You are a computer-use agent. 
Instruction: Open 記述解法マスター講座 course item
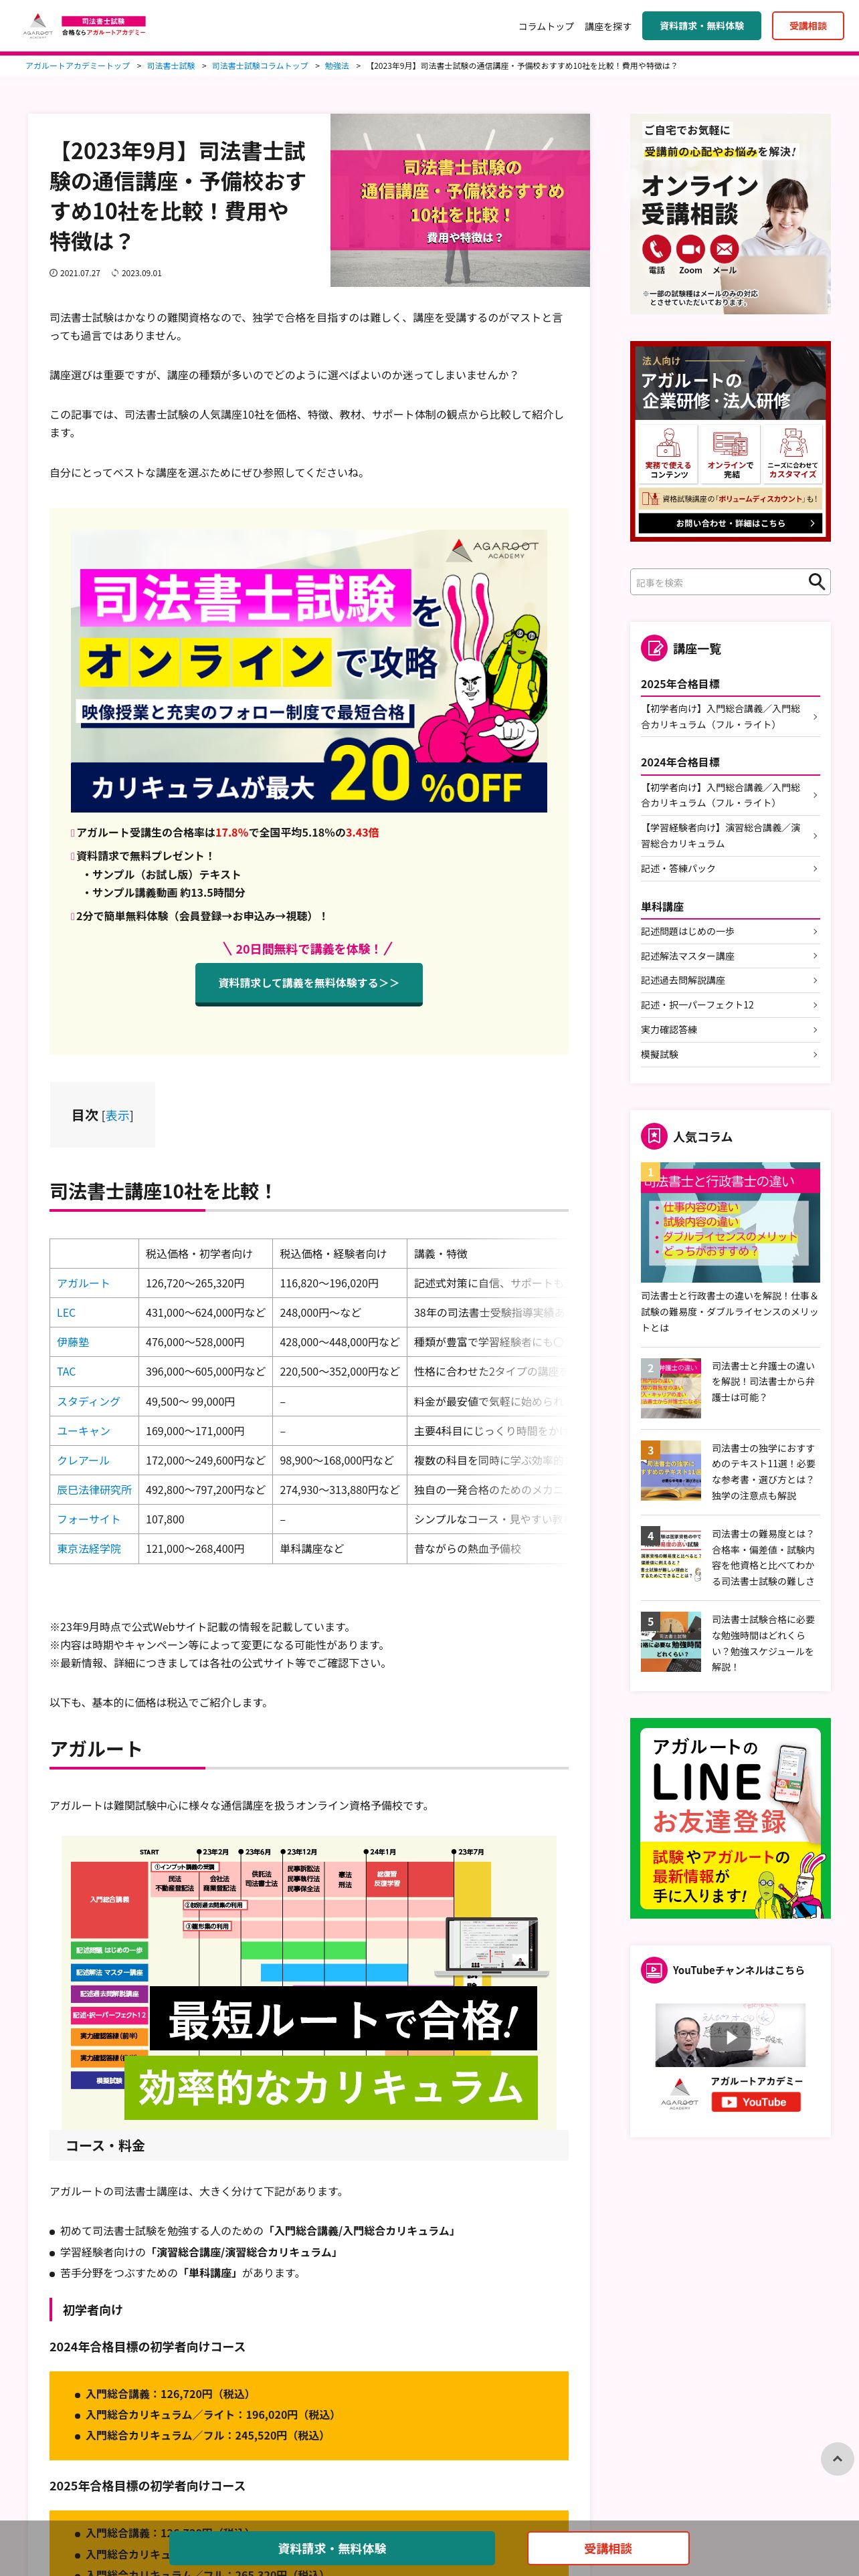pyautogui.click(x=730, y=956)
